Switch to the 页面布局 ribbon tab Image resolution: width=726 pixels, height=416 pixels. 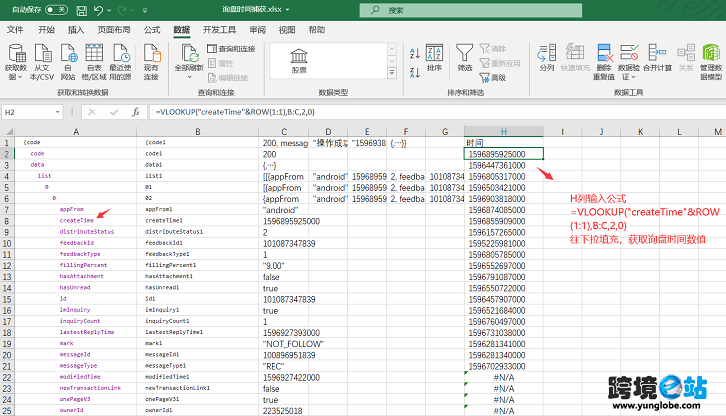click(114, 30)
